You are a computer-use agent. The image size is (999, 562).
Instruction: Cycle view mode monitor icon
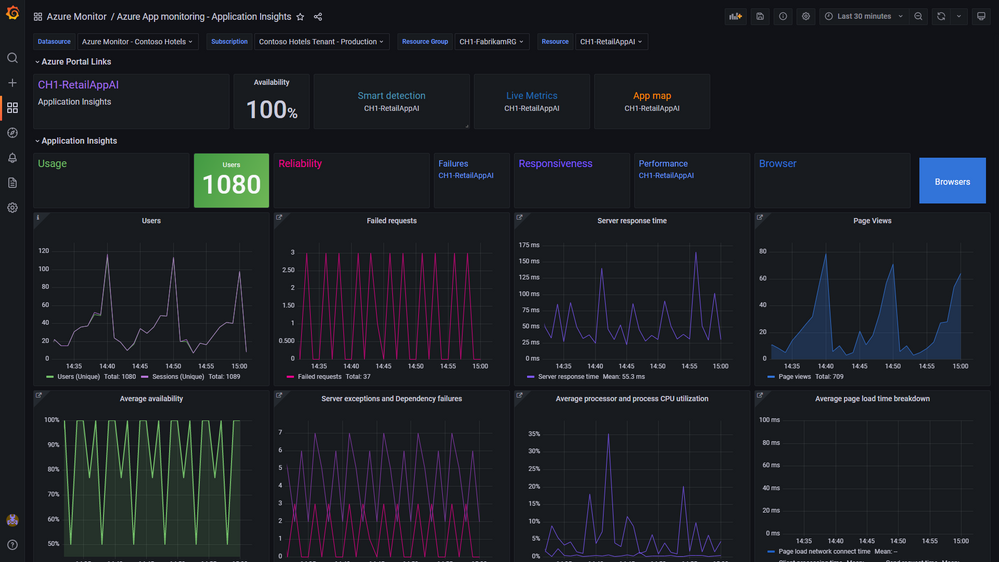point(981,17)
